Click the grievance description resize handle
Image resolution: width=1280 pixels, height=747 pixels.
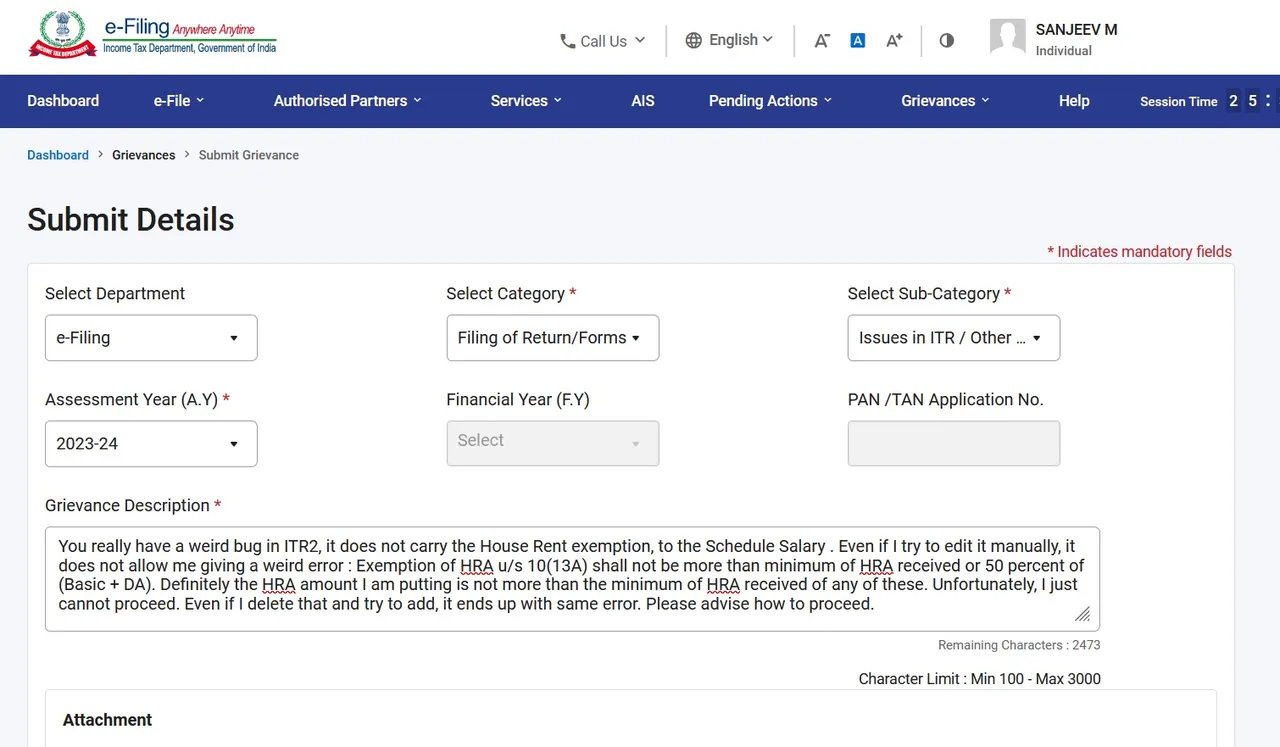[x=1083, y=614]
